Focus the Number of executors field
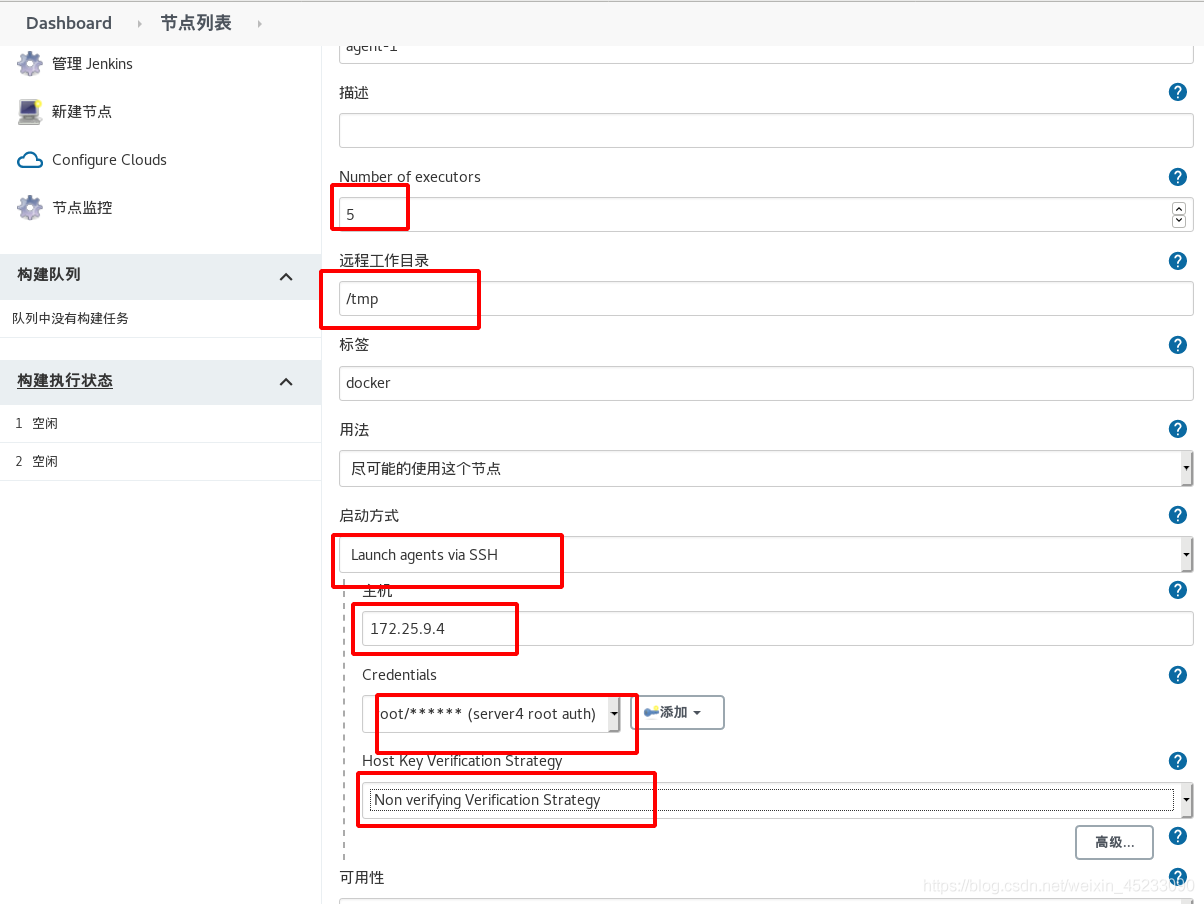This screenshot has height=904, width=1204. pos(766,214)
